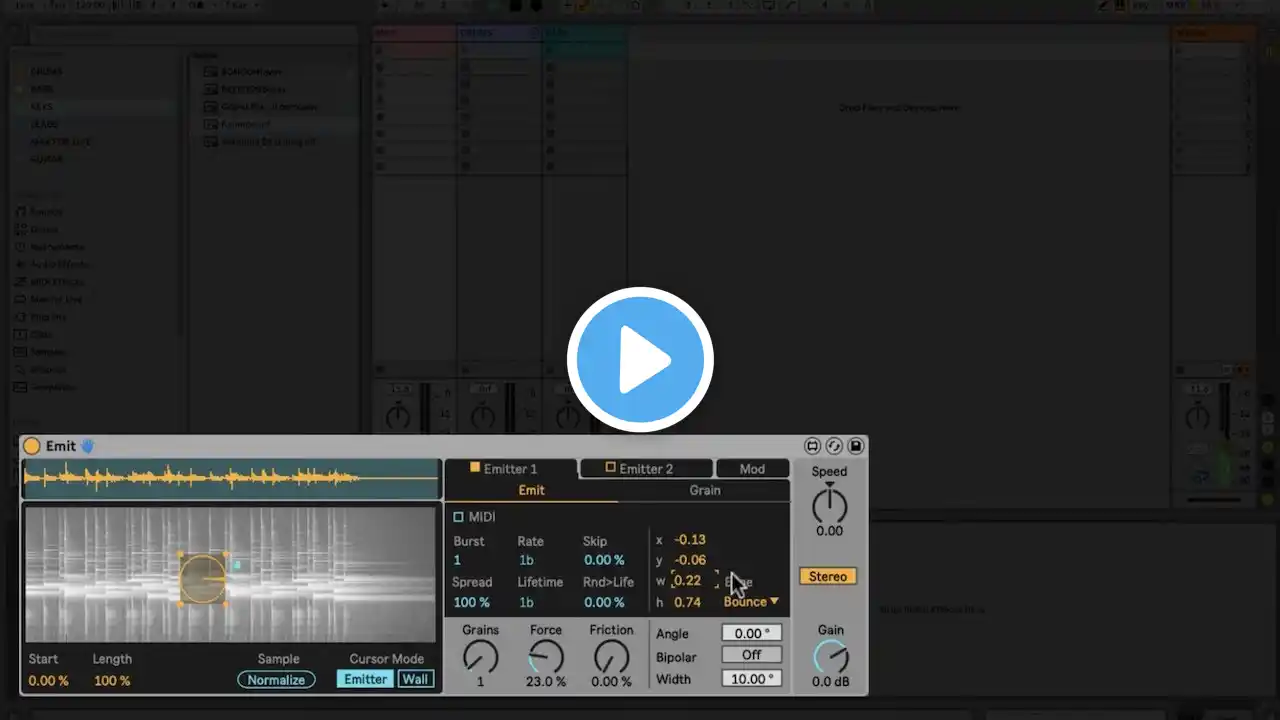The height and width of the screenshot is (720, 1280).
Task: Save the Emit preset with the disk icon
Action: coord(856,446)
